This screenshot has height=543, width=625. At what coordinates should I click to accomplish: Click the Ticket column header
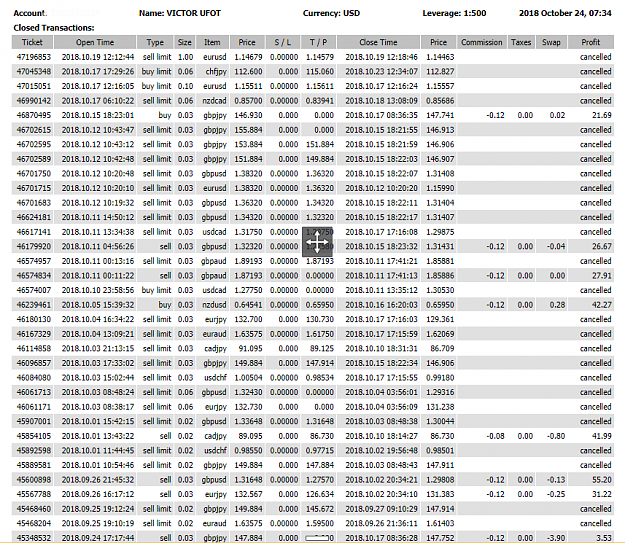coord(32,42)
